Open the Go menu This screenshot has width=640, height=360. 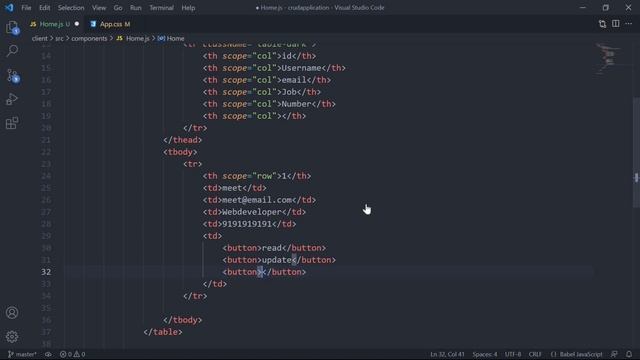118,8
